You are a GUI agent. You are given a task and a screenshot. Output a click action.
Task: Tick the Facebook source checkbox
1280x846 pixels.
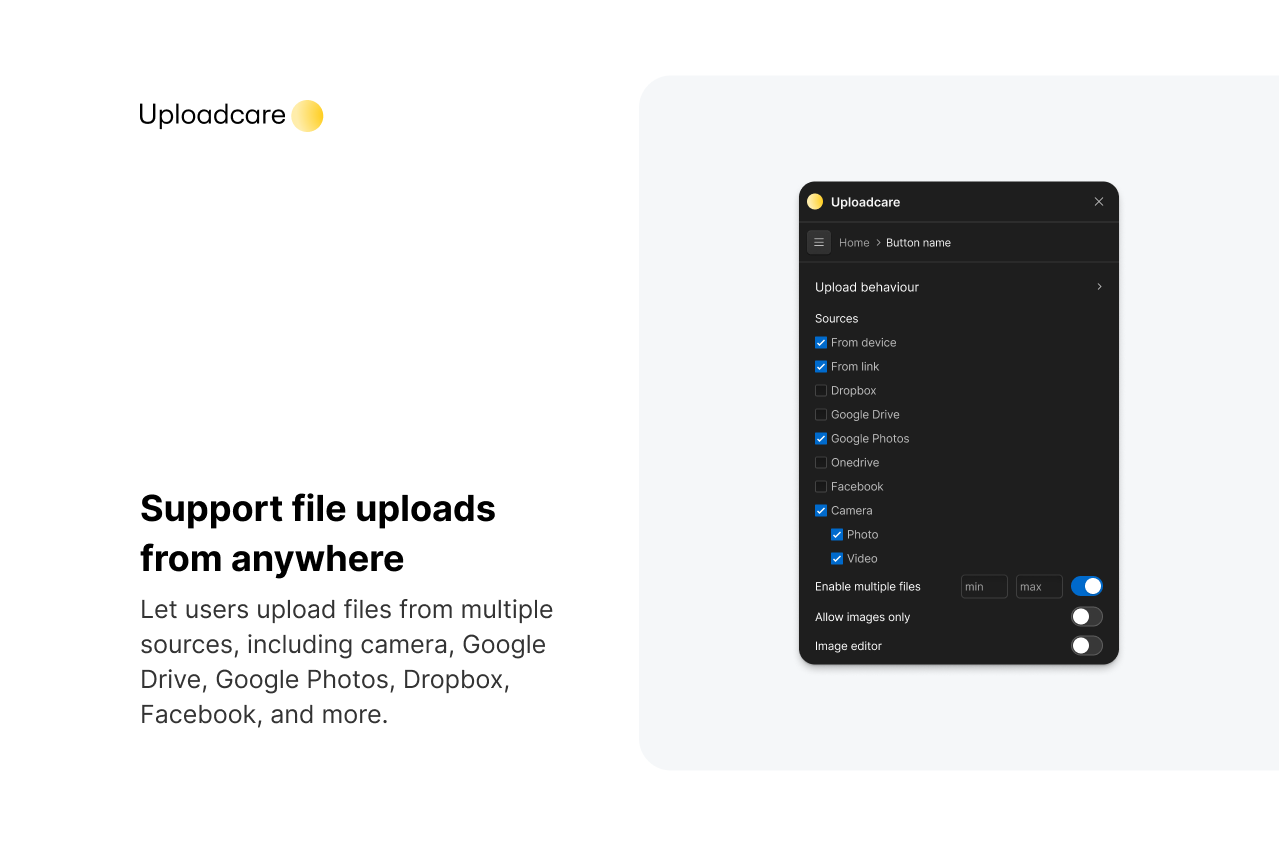tap(821, 486)
